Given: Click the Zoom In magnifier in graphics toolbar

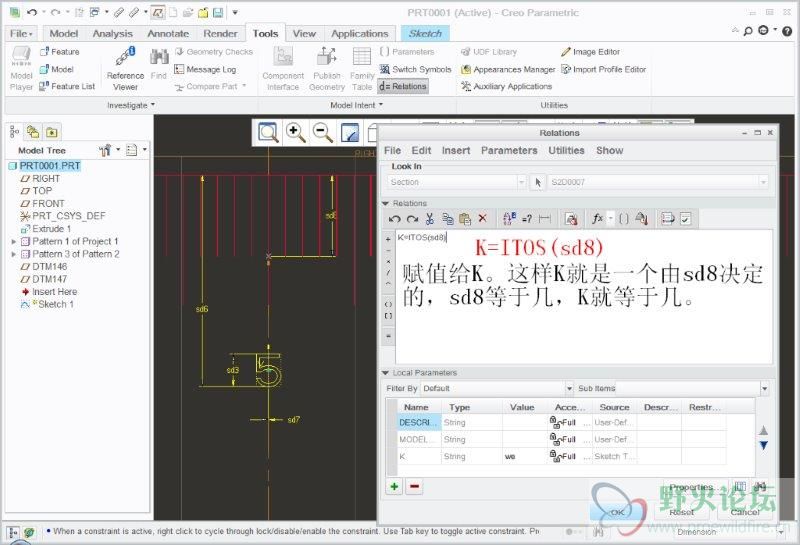Looking at the screenshot, I should tap(295, 132).
